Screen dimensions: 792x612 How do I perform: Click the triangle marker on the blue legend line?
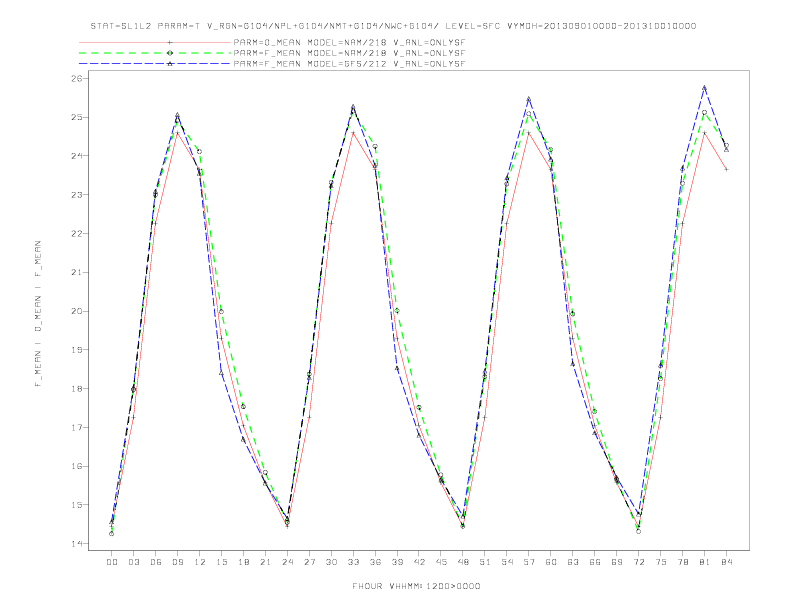(170, 64)
